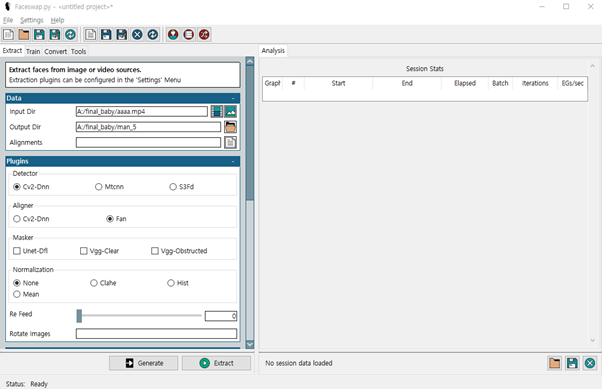Click Session Stats Elapsed column header

pyautogui.click(x=465, y=83)
